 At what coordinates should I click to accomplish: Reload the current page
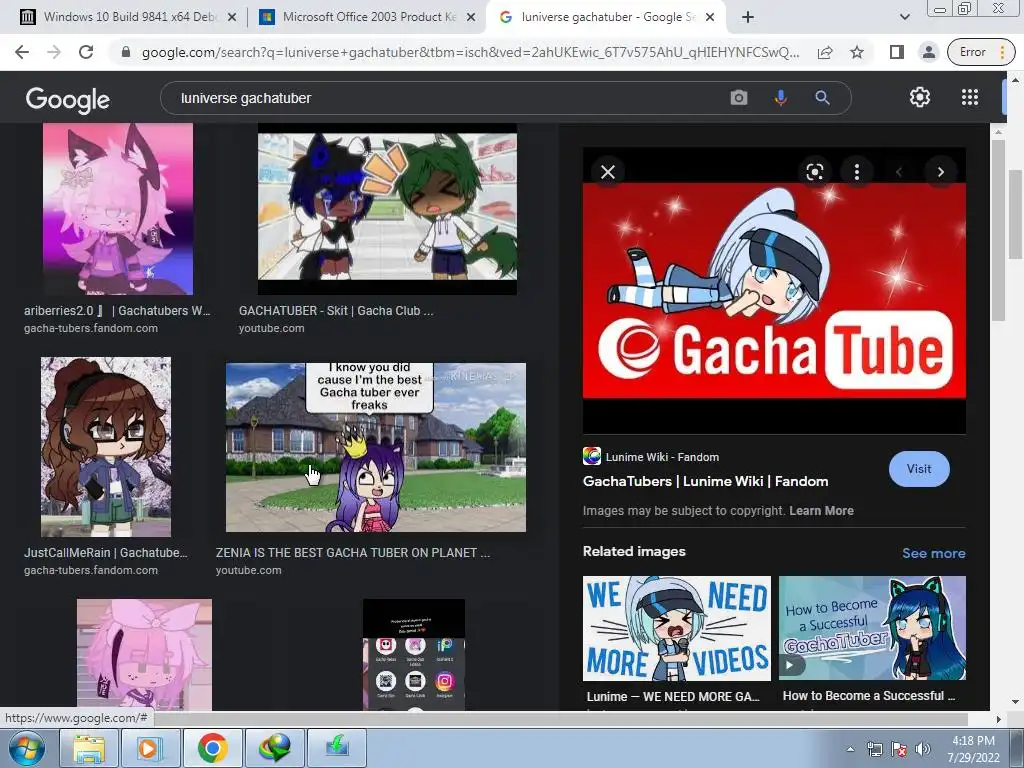[86, 52]
